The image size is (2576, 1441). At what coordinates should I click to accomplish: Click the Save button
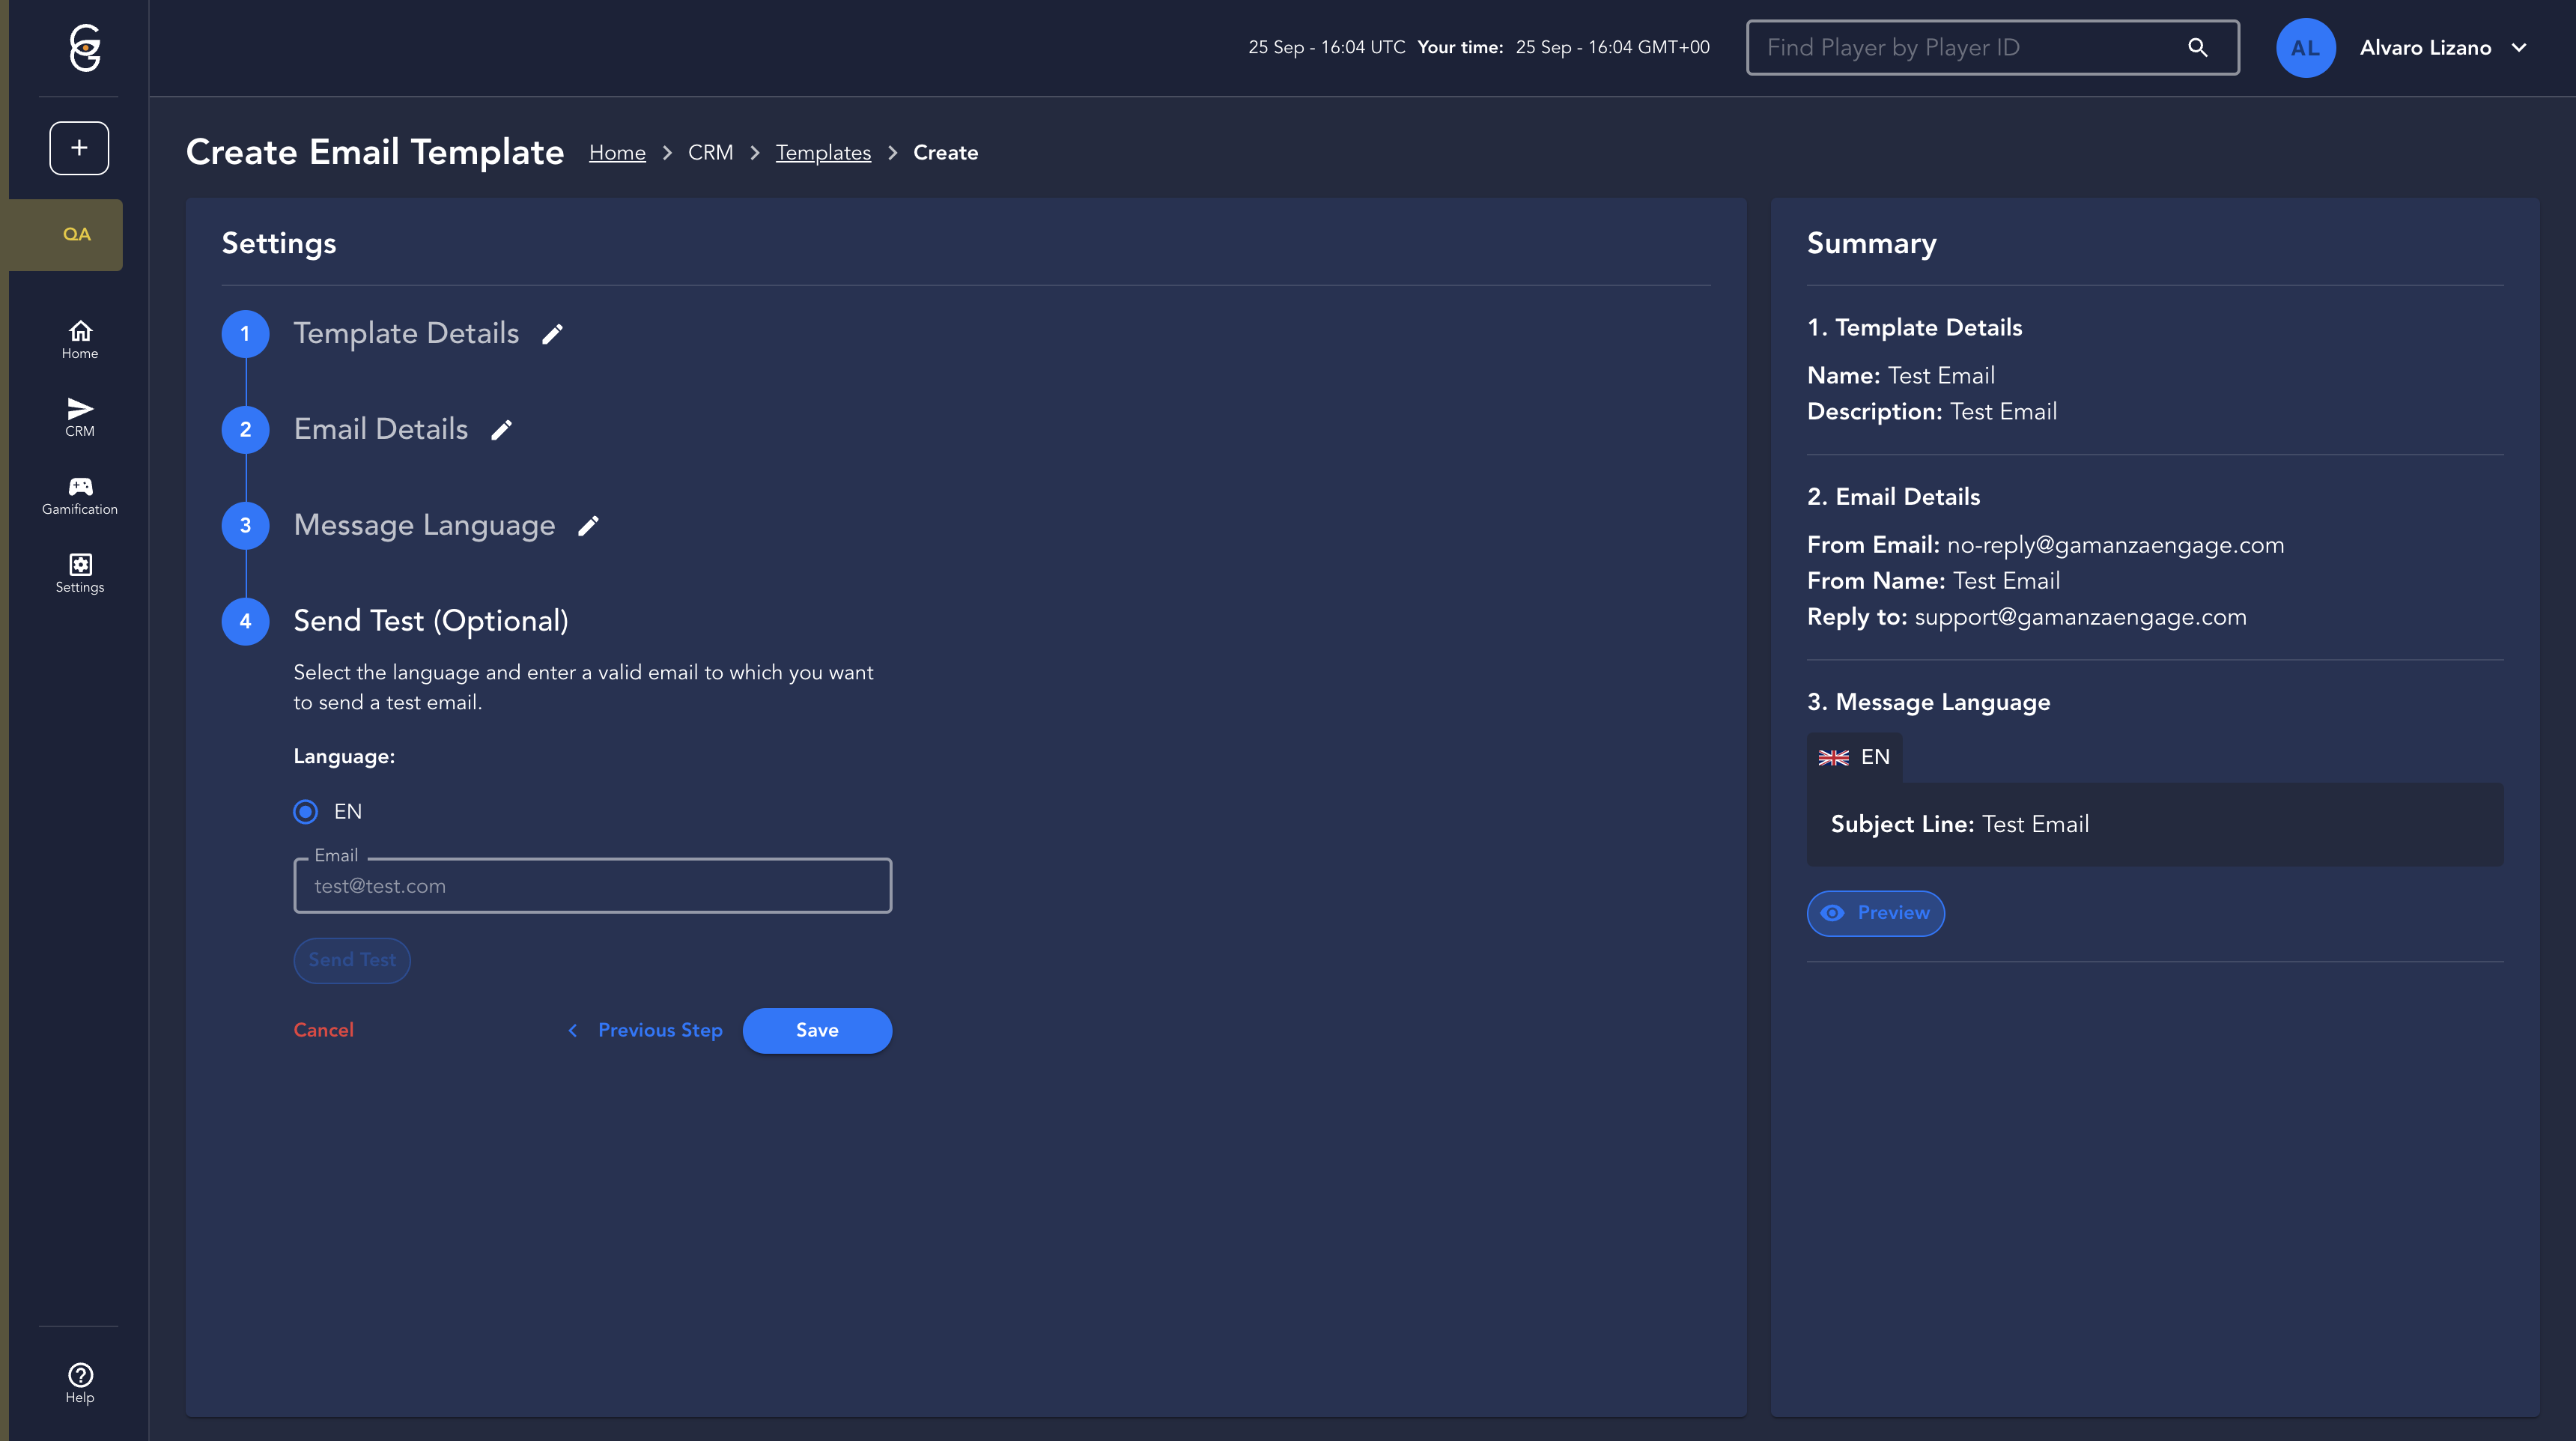click(816, 1030)
